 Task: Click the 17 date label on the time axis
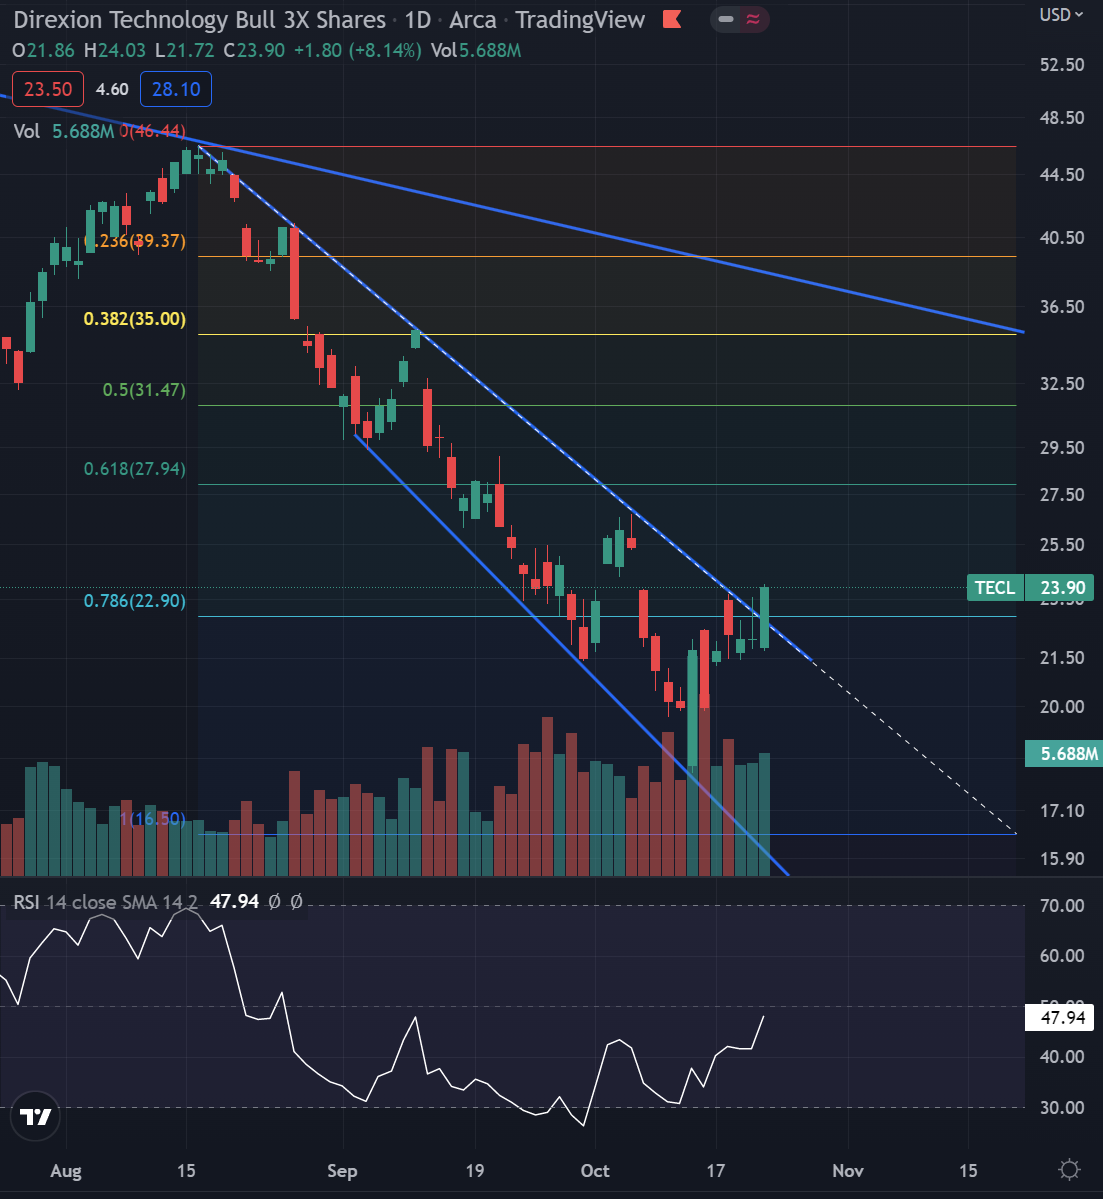tap(715, 1171)
